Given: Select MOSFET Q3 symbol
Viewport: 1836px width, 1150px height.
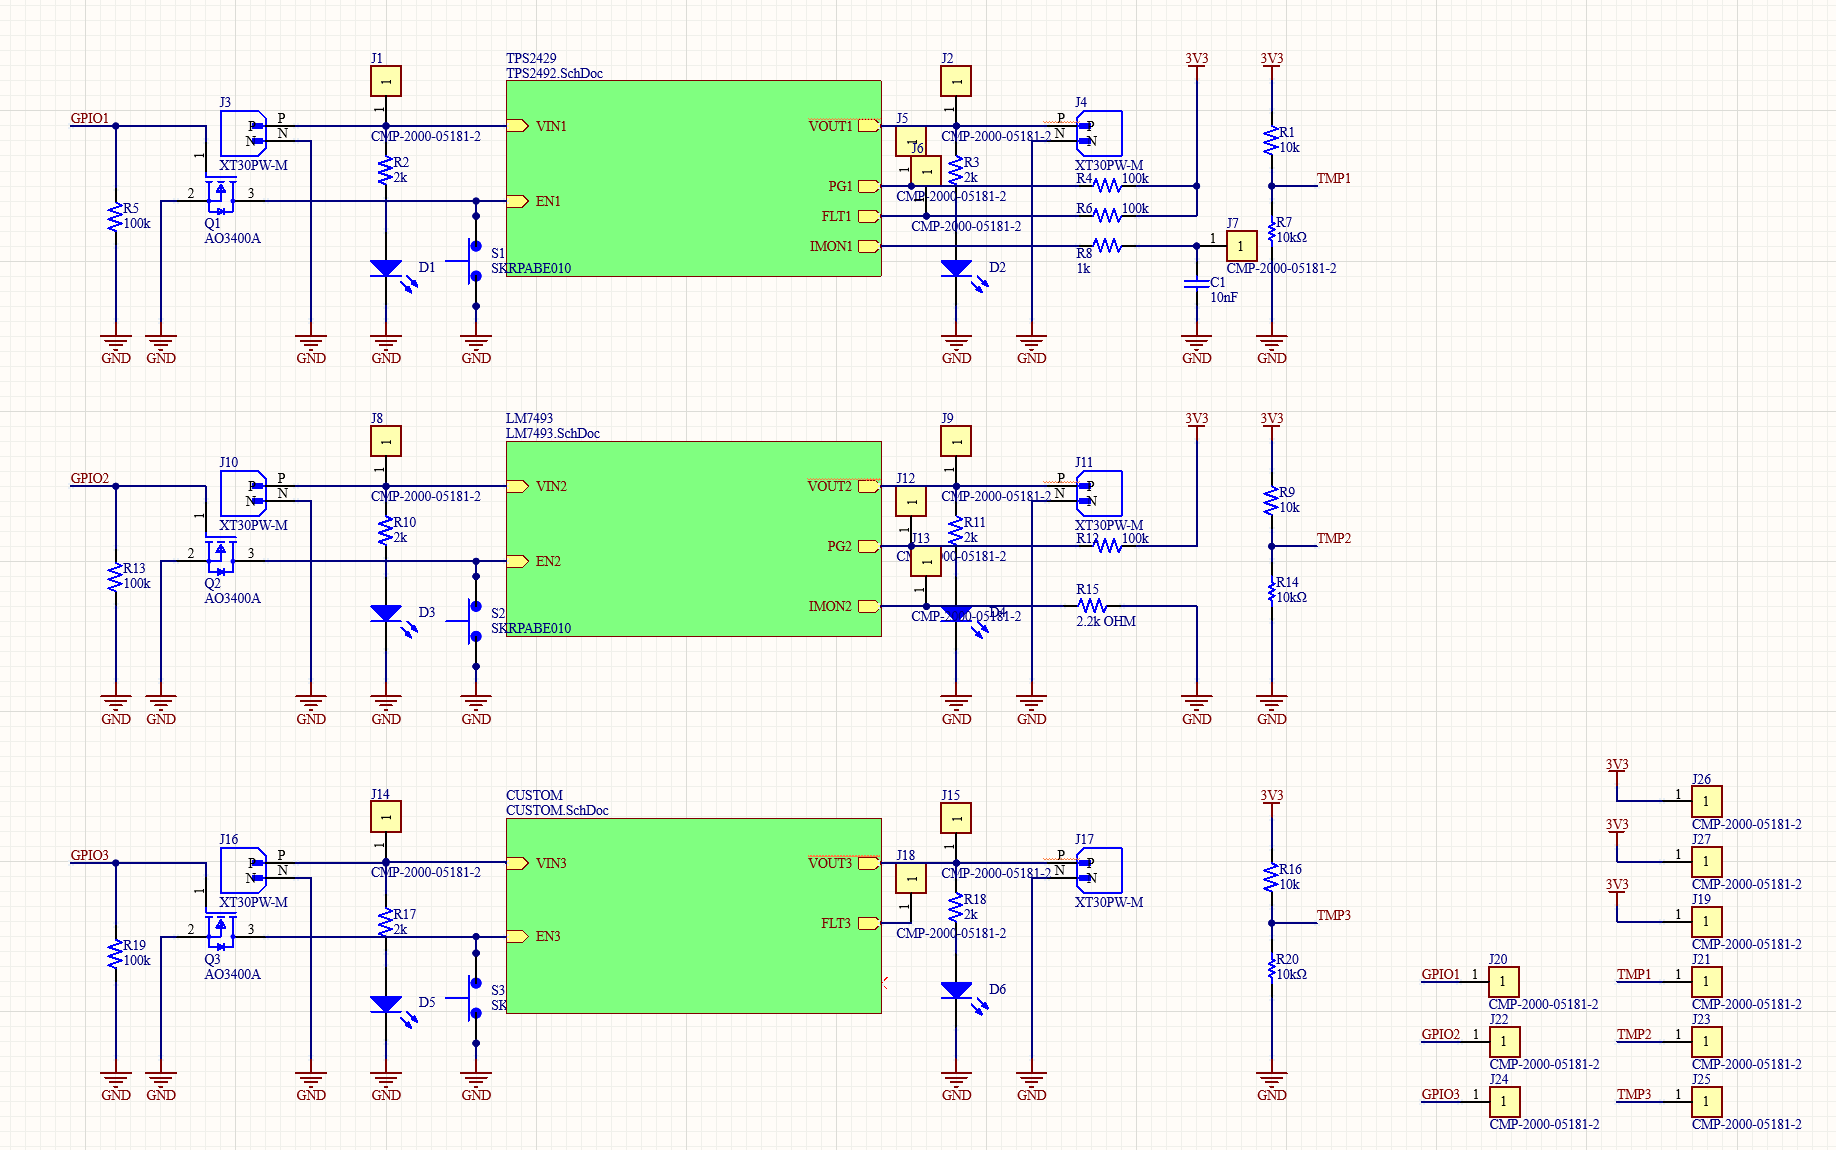Looking at the screenshot, I should pos(221,931).
